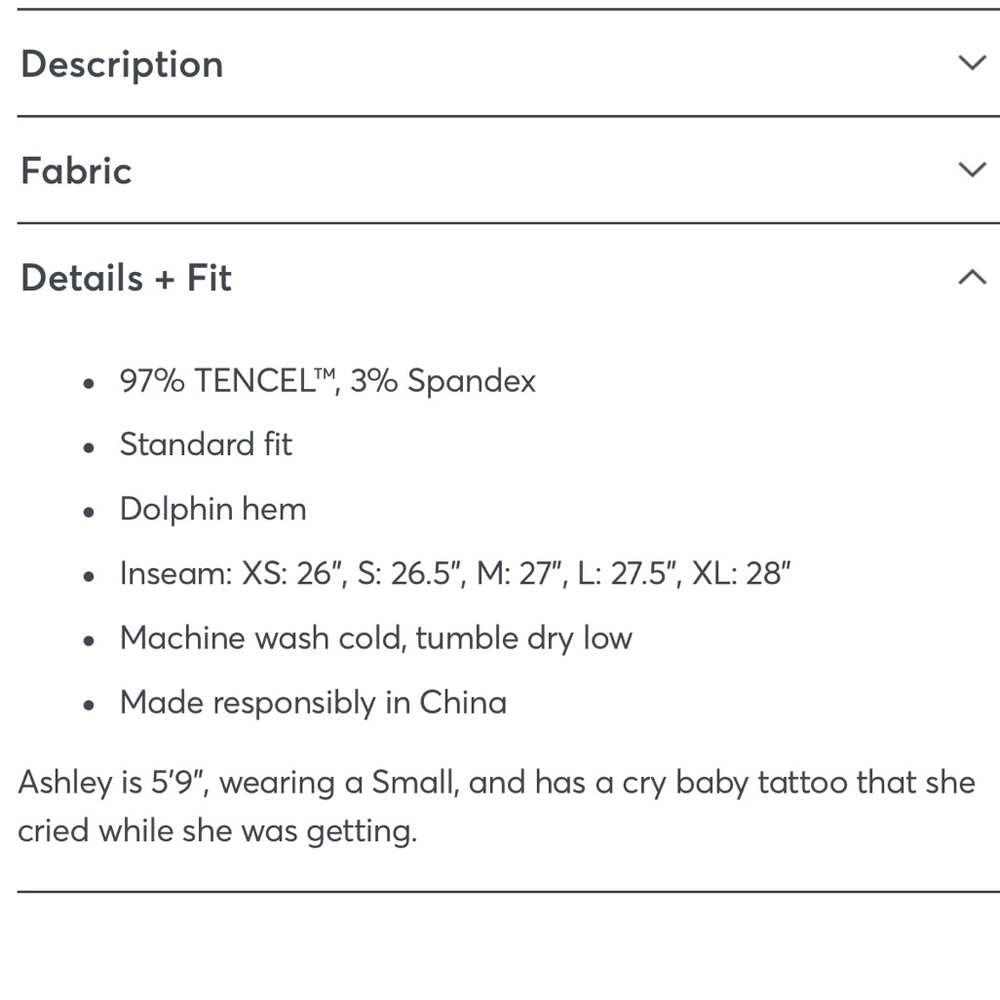Expand the Description section chevron
The height and width of the screenshot is (1000, 1000).
click(x=972, y=62)
